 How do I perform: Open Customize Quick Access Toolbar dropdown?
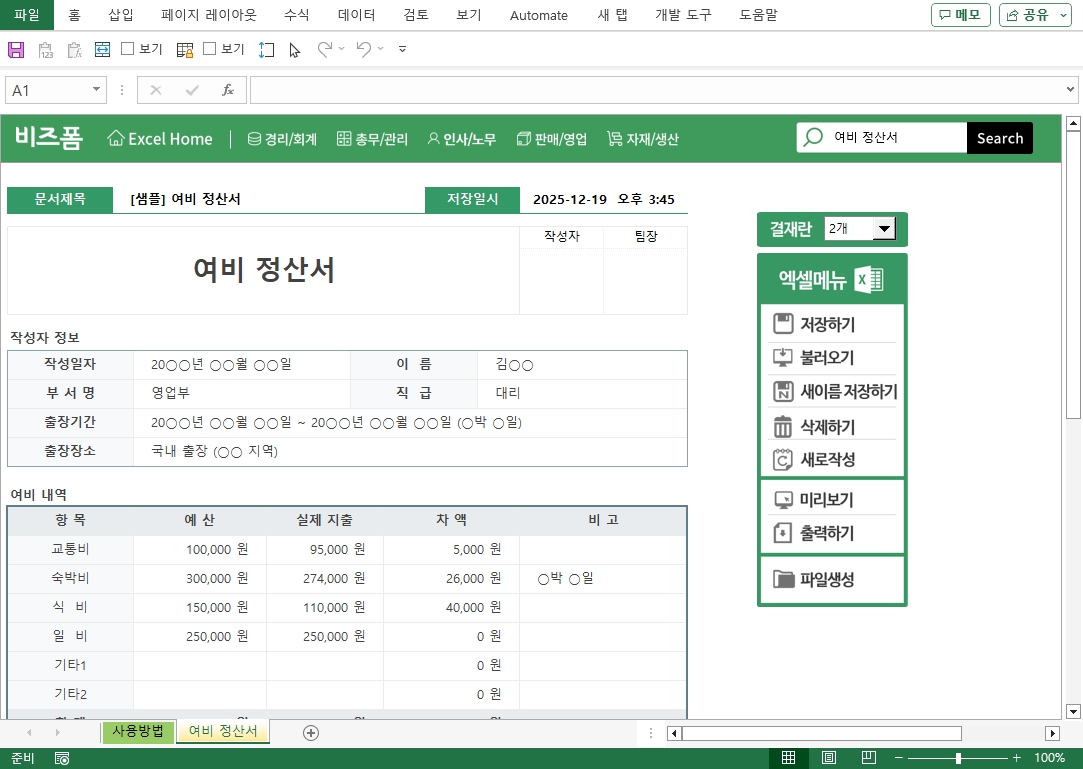tap(402, 49)
